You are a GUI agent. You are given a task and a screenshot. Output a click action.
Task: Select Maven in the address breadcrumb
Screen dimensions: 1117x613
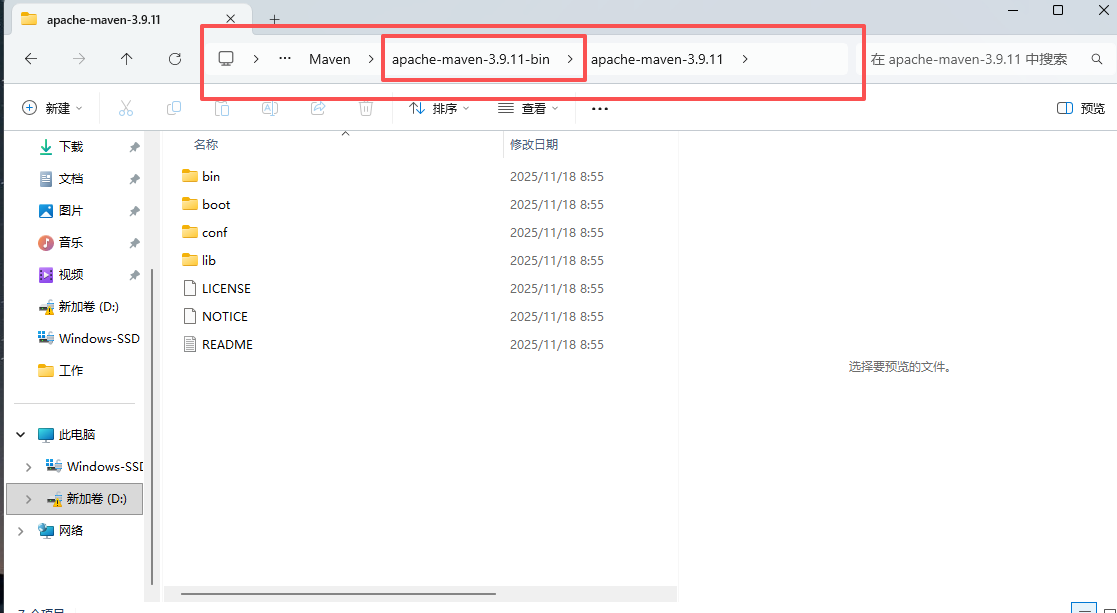(x=329, y=59)
